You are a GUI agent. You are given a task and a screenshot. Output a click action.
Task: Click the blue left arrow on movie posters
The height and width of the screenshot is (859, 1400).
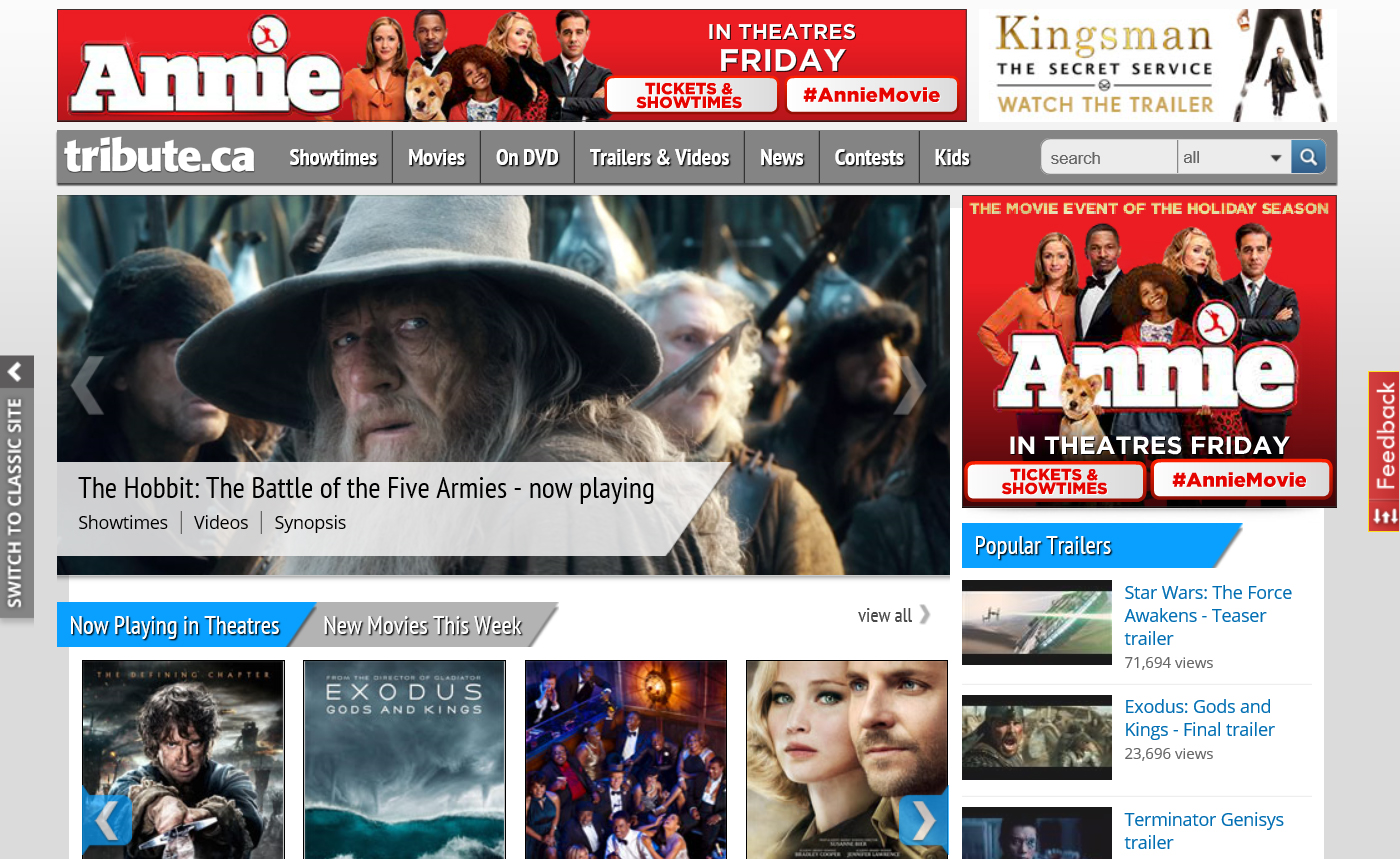click(x=107, y=822)
